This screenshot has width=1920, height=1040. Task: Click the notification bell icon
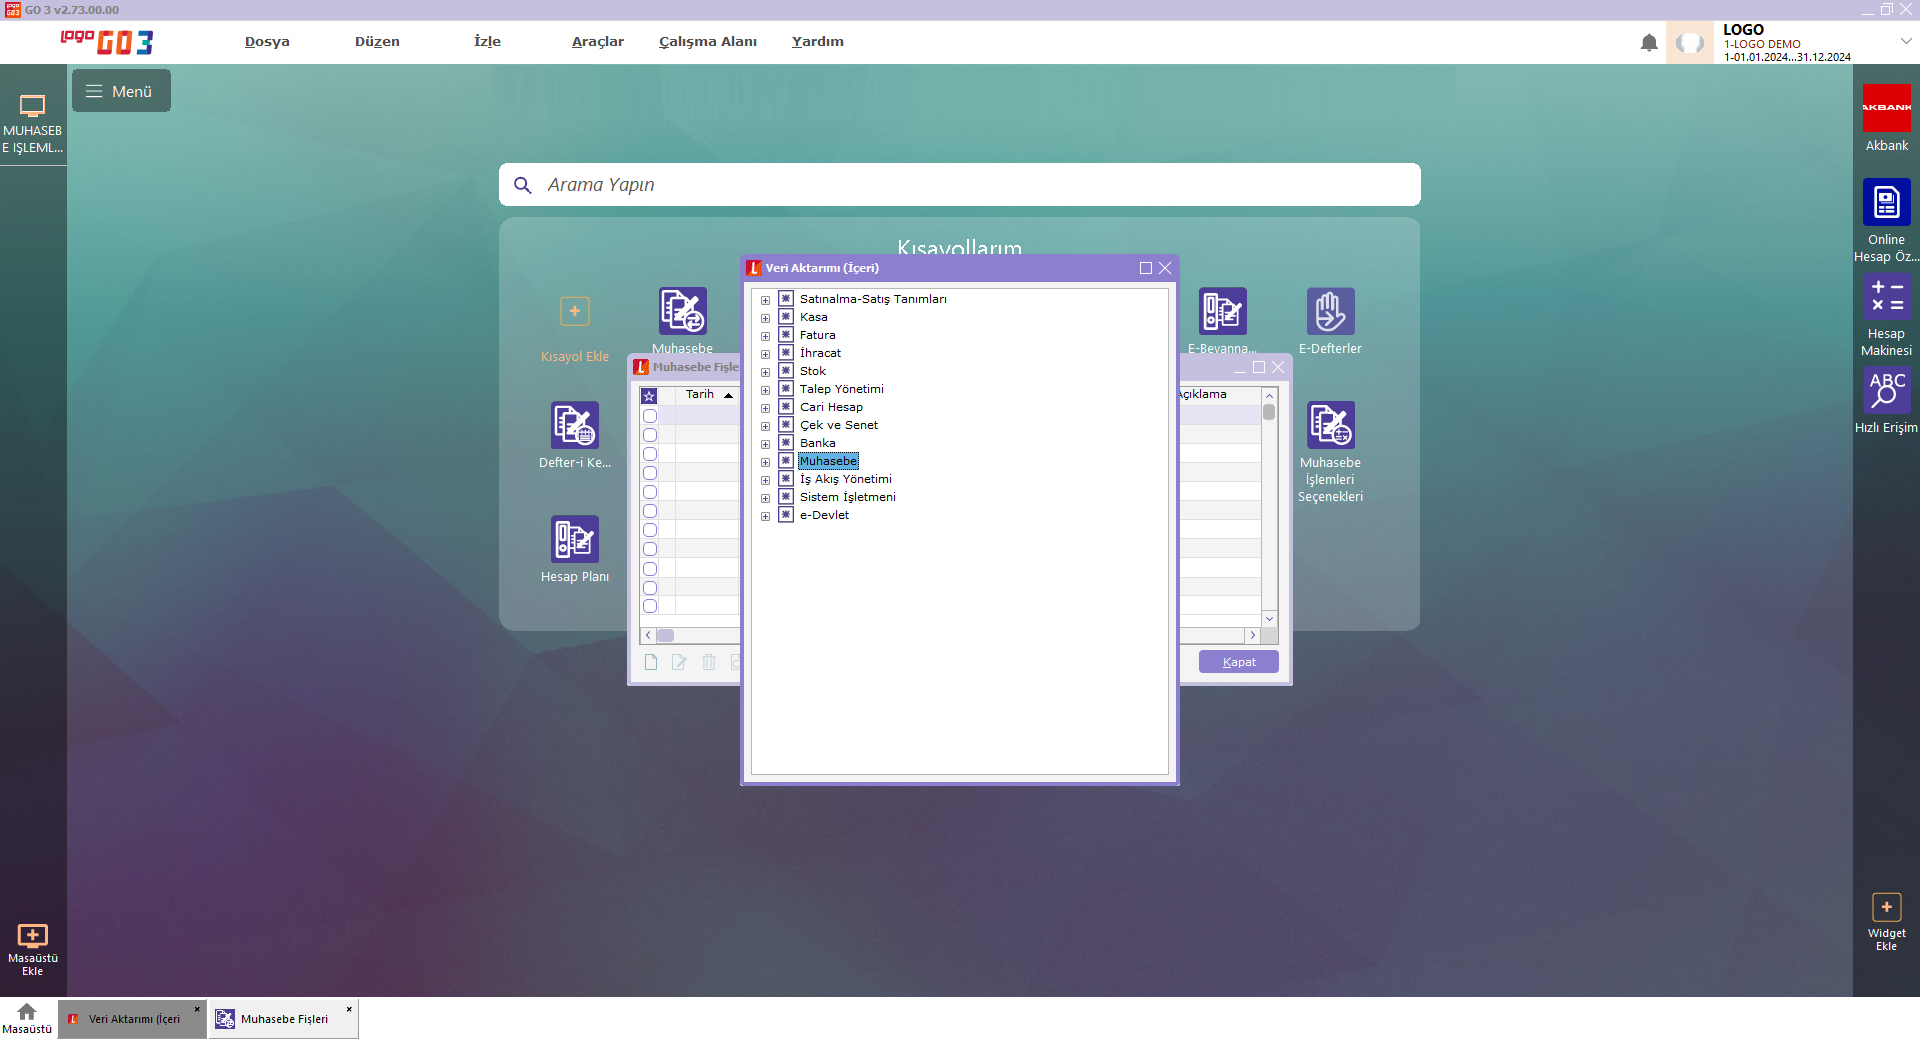point(1649,43)
